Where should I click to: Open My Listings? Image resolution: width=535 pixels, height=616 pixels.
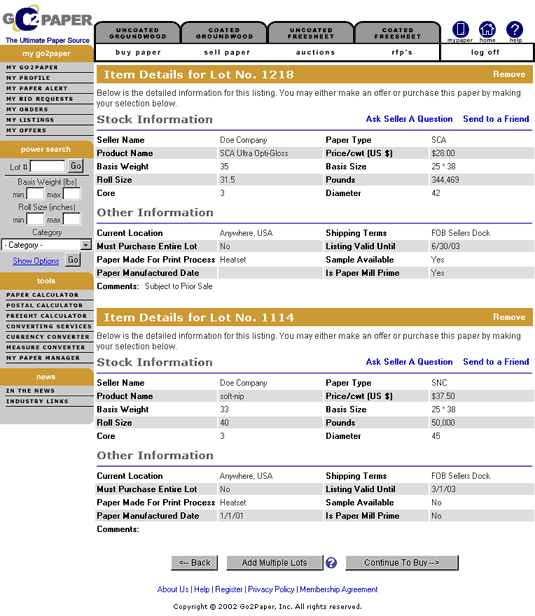coord(30,120)
